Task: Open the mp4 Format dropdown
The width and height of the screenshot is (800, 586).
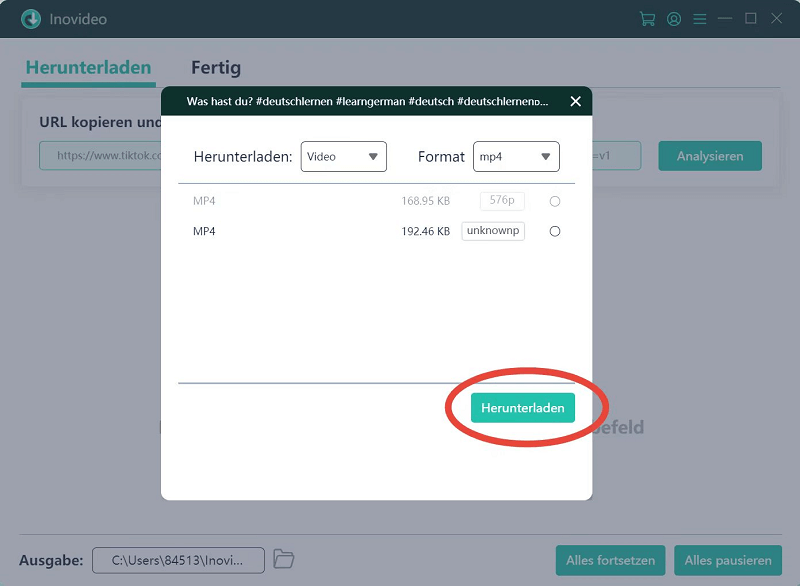Action: click(x=516, y=157)
